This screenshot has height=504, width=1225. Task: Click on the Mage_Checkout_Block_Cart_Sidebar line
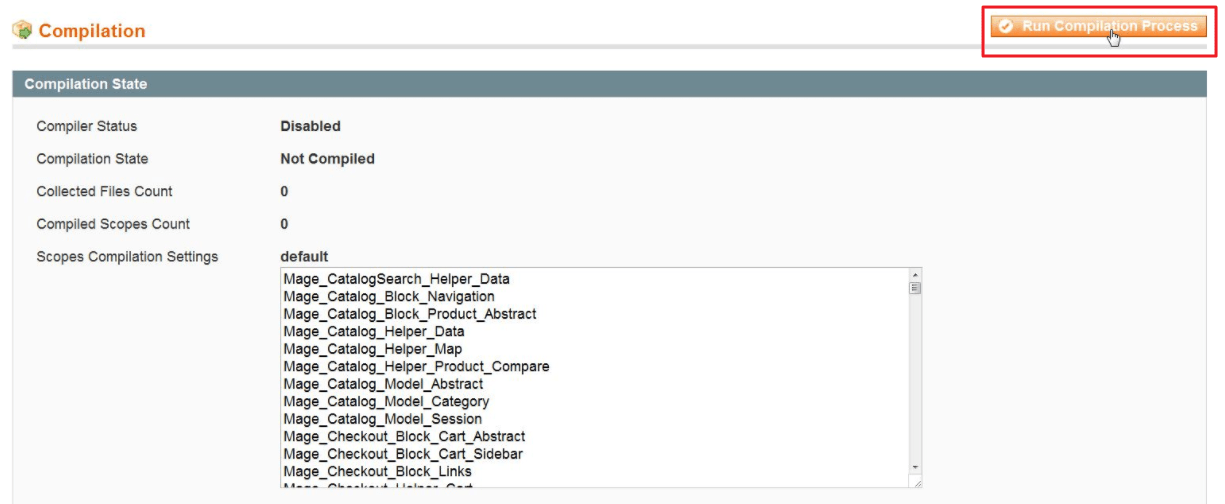tap(403, 454)
